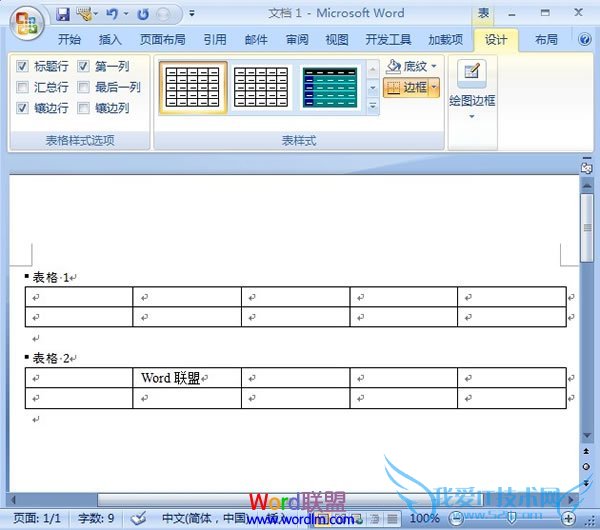Image resolution: width=600 pixels, height=530 pixels.
Task: Toggle the ruler button above the scrollbar
Action: (x=586, y=166)
